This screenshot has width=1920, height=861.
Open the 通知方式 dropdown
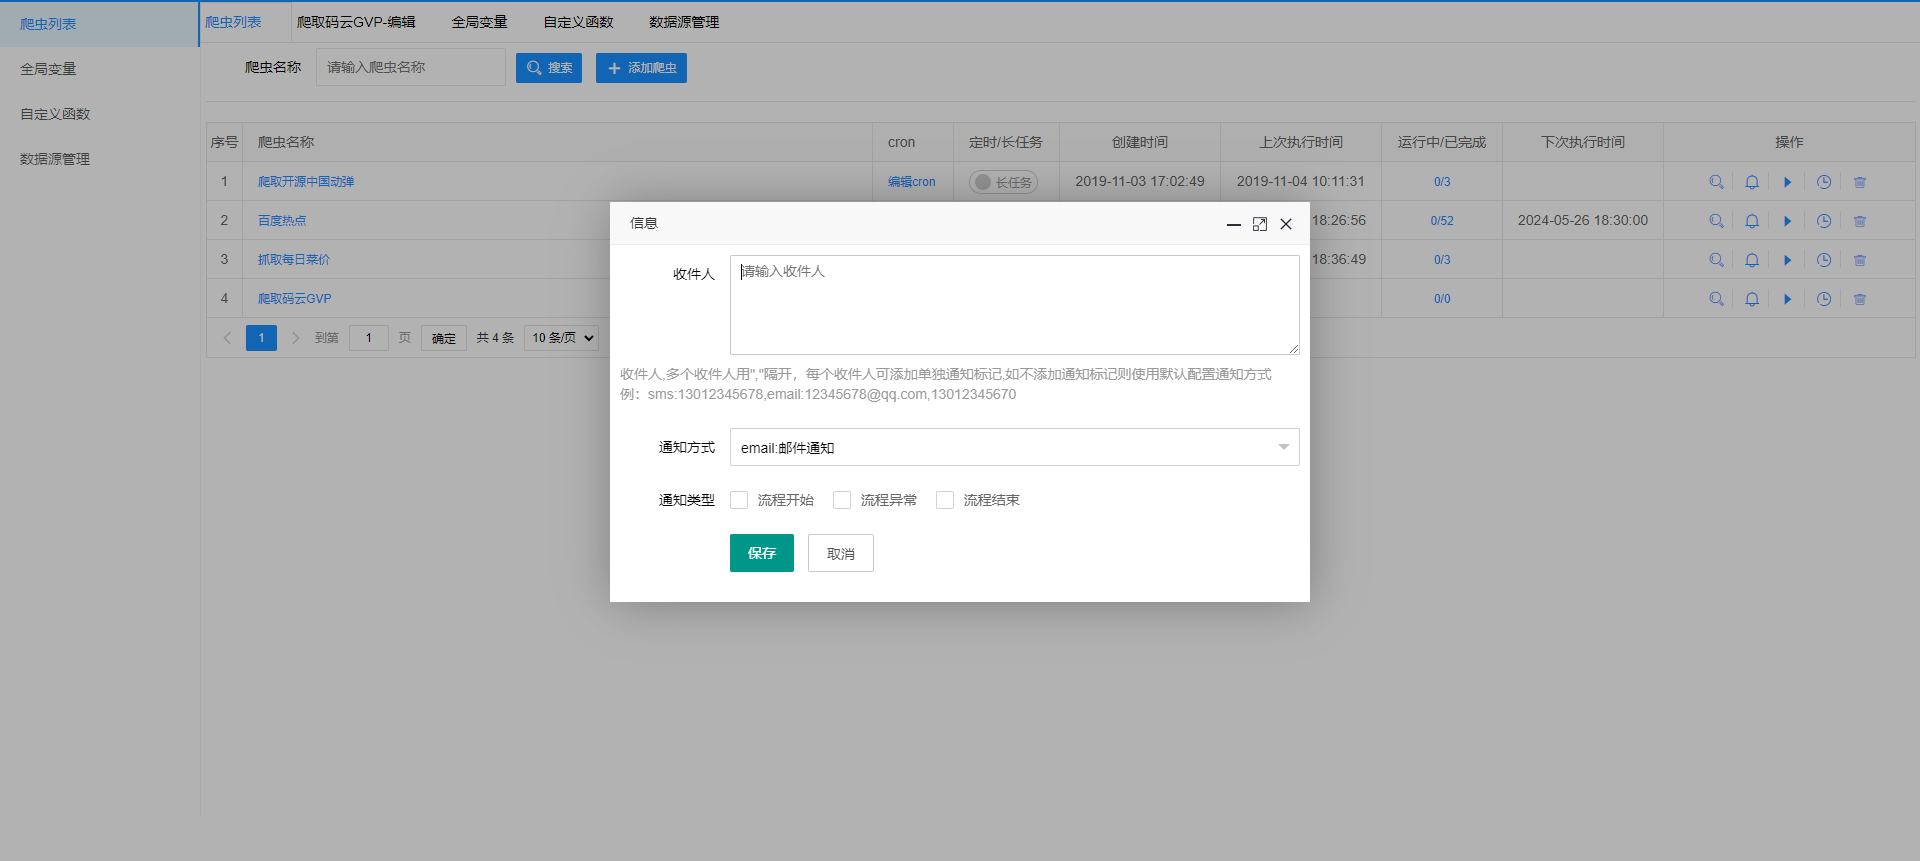coord(1015,447)
